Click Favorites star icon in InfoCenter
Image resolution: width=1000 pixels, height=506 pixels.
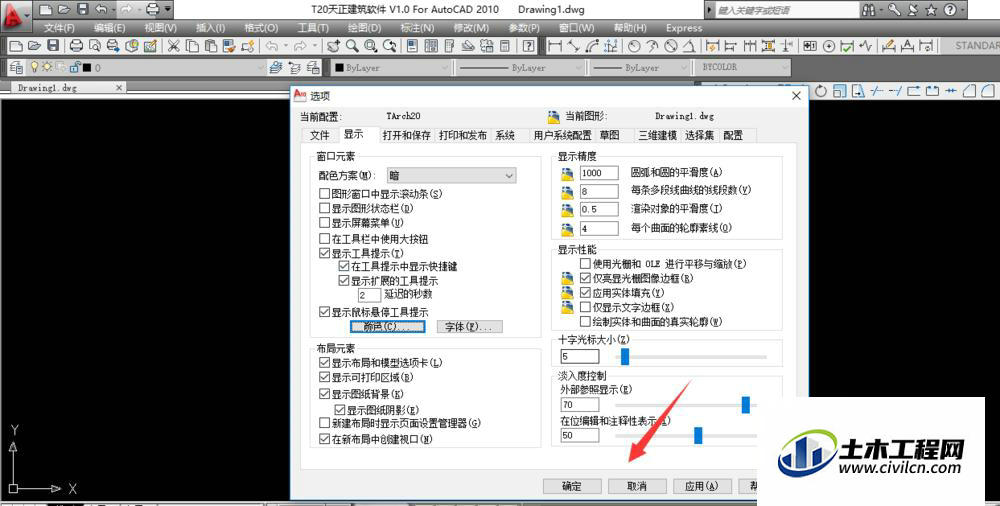tap(931, 10)
